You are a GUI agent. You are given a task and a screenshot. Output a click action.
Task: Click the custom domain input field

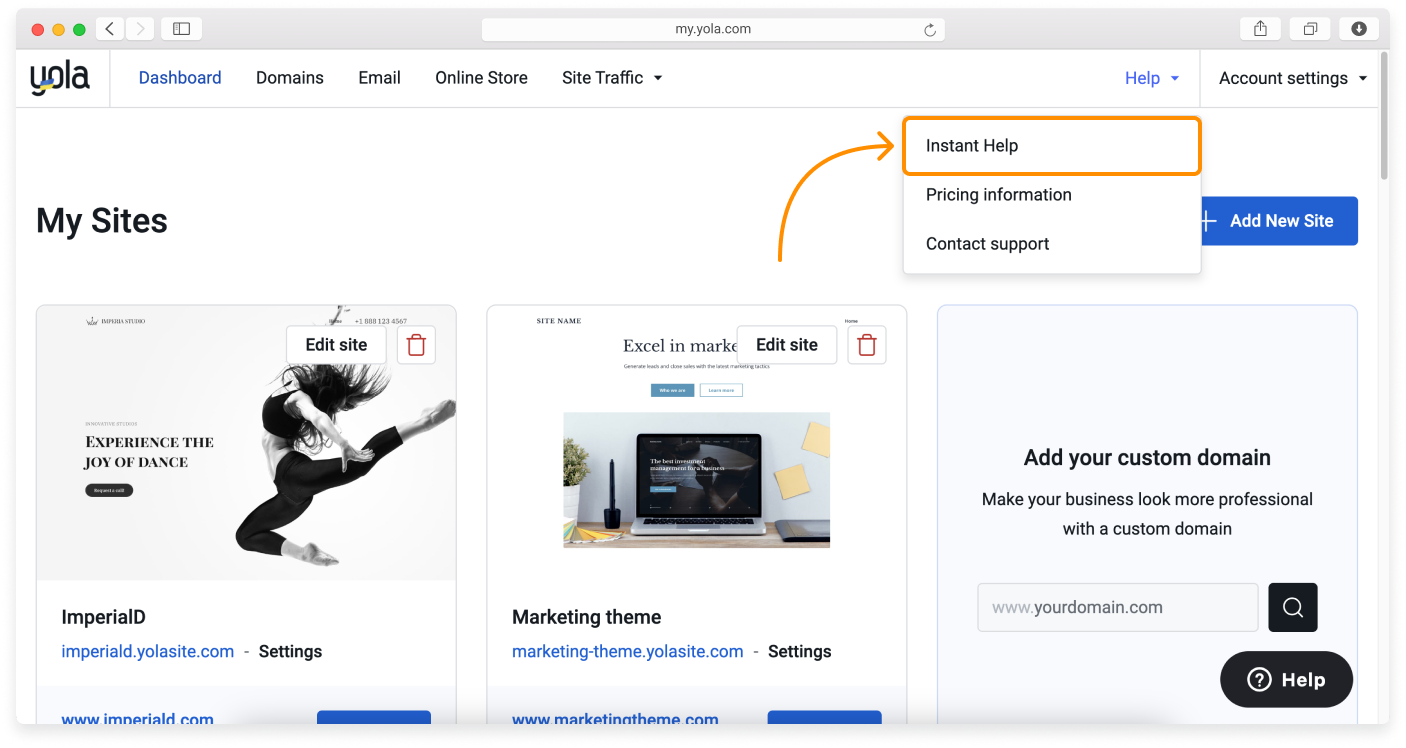point(1117,607)
